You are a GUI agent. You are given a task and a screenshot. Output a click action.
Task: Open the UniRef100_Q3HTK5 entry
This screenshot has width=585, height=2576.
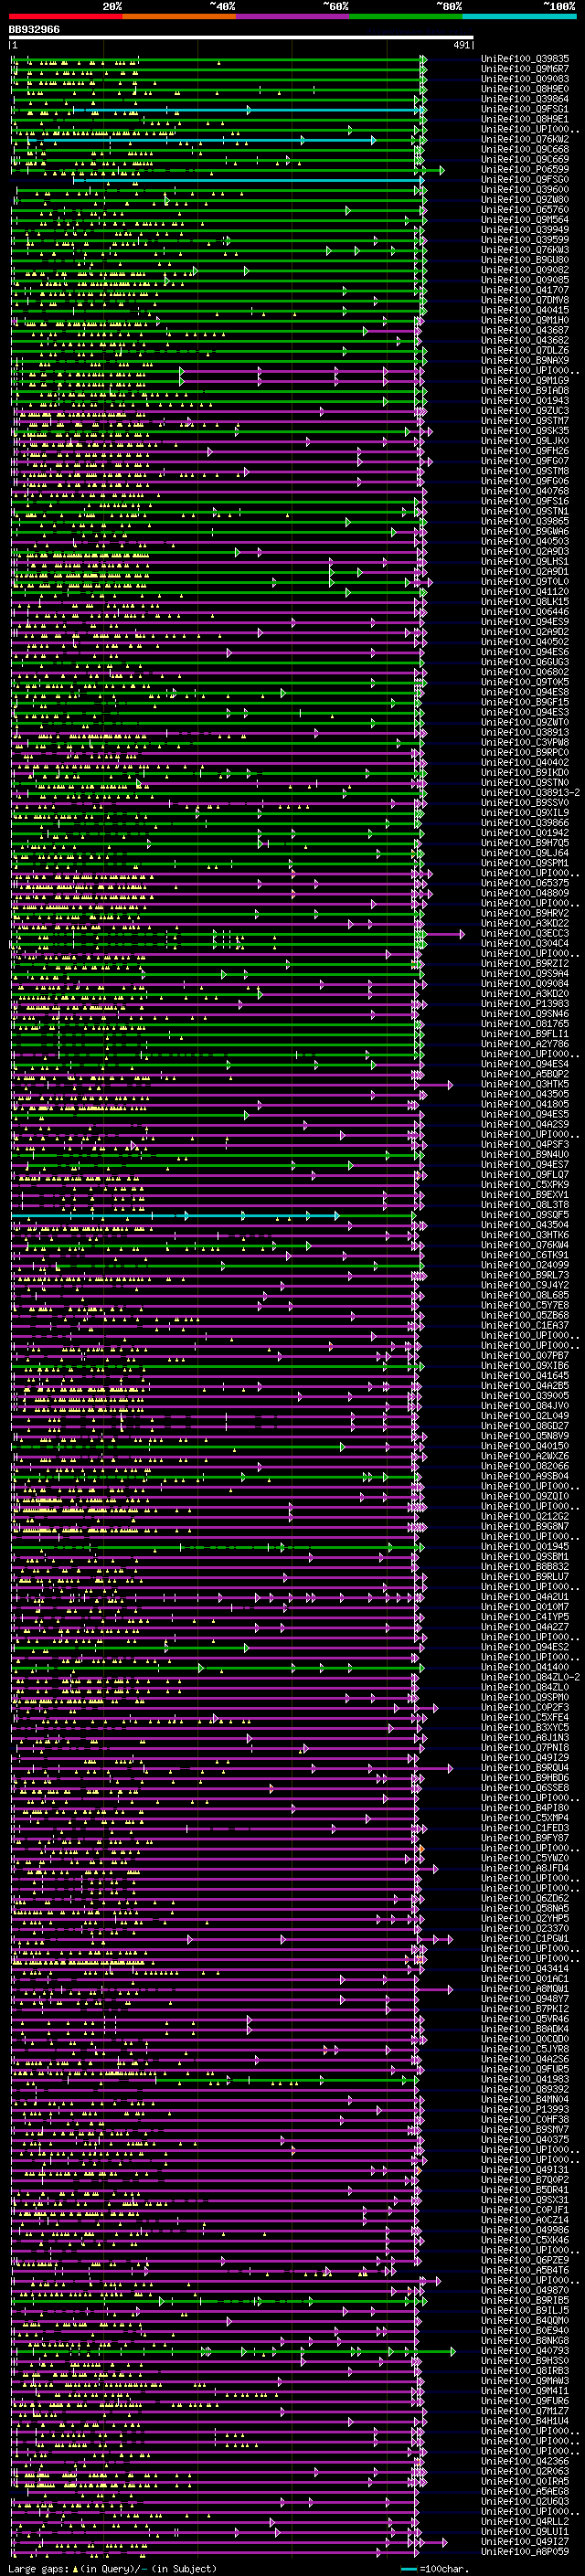coord(525,1084)
